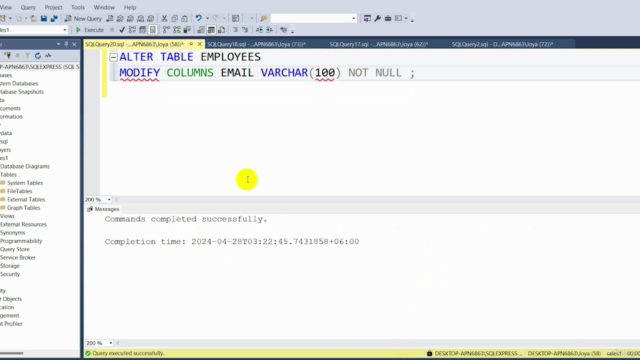The image size is (640, 360).
Task: Close the SQLQuery20.sql tab
Action: tap(200, 44)
